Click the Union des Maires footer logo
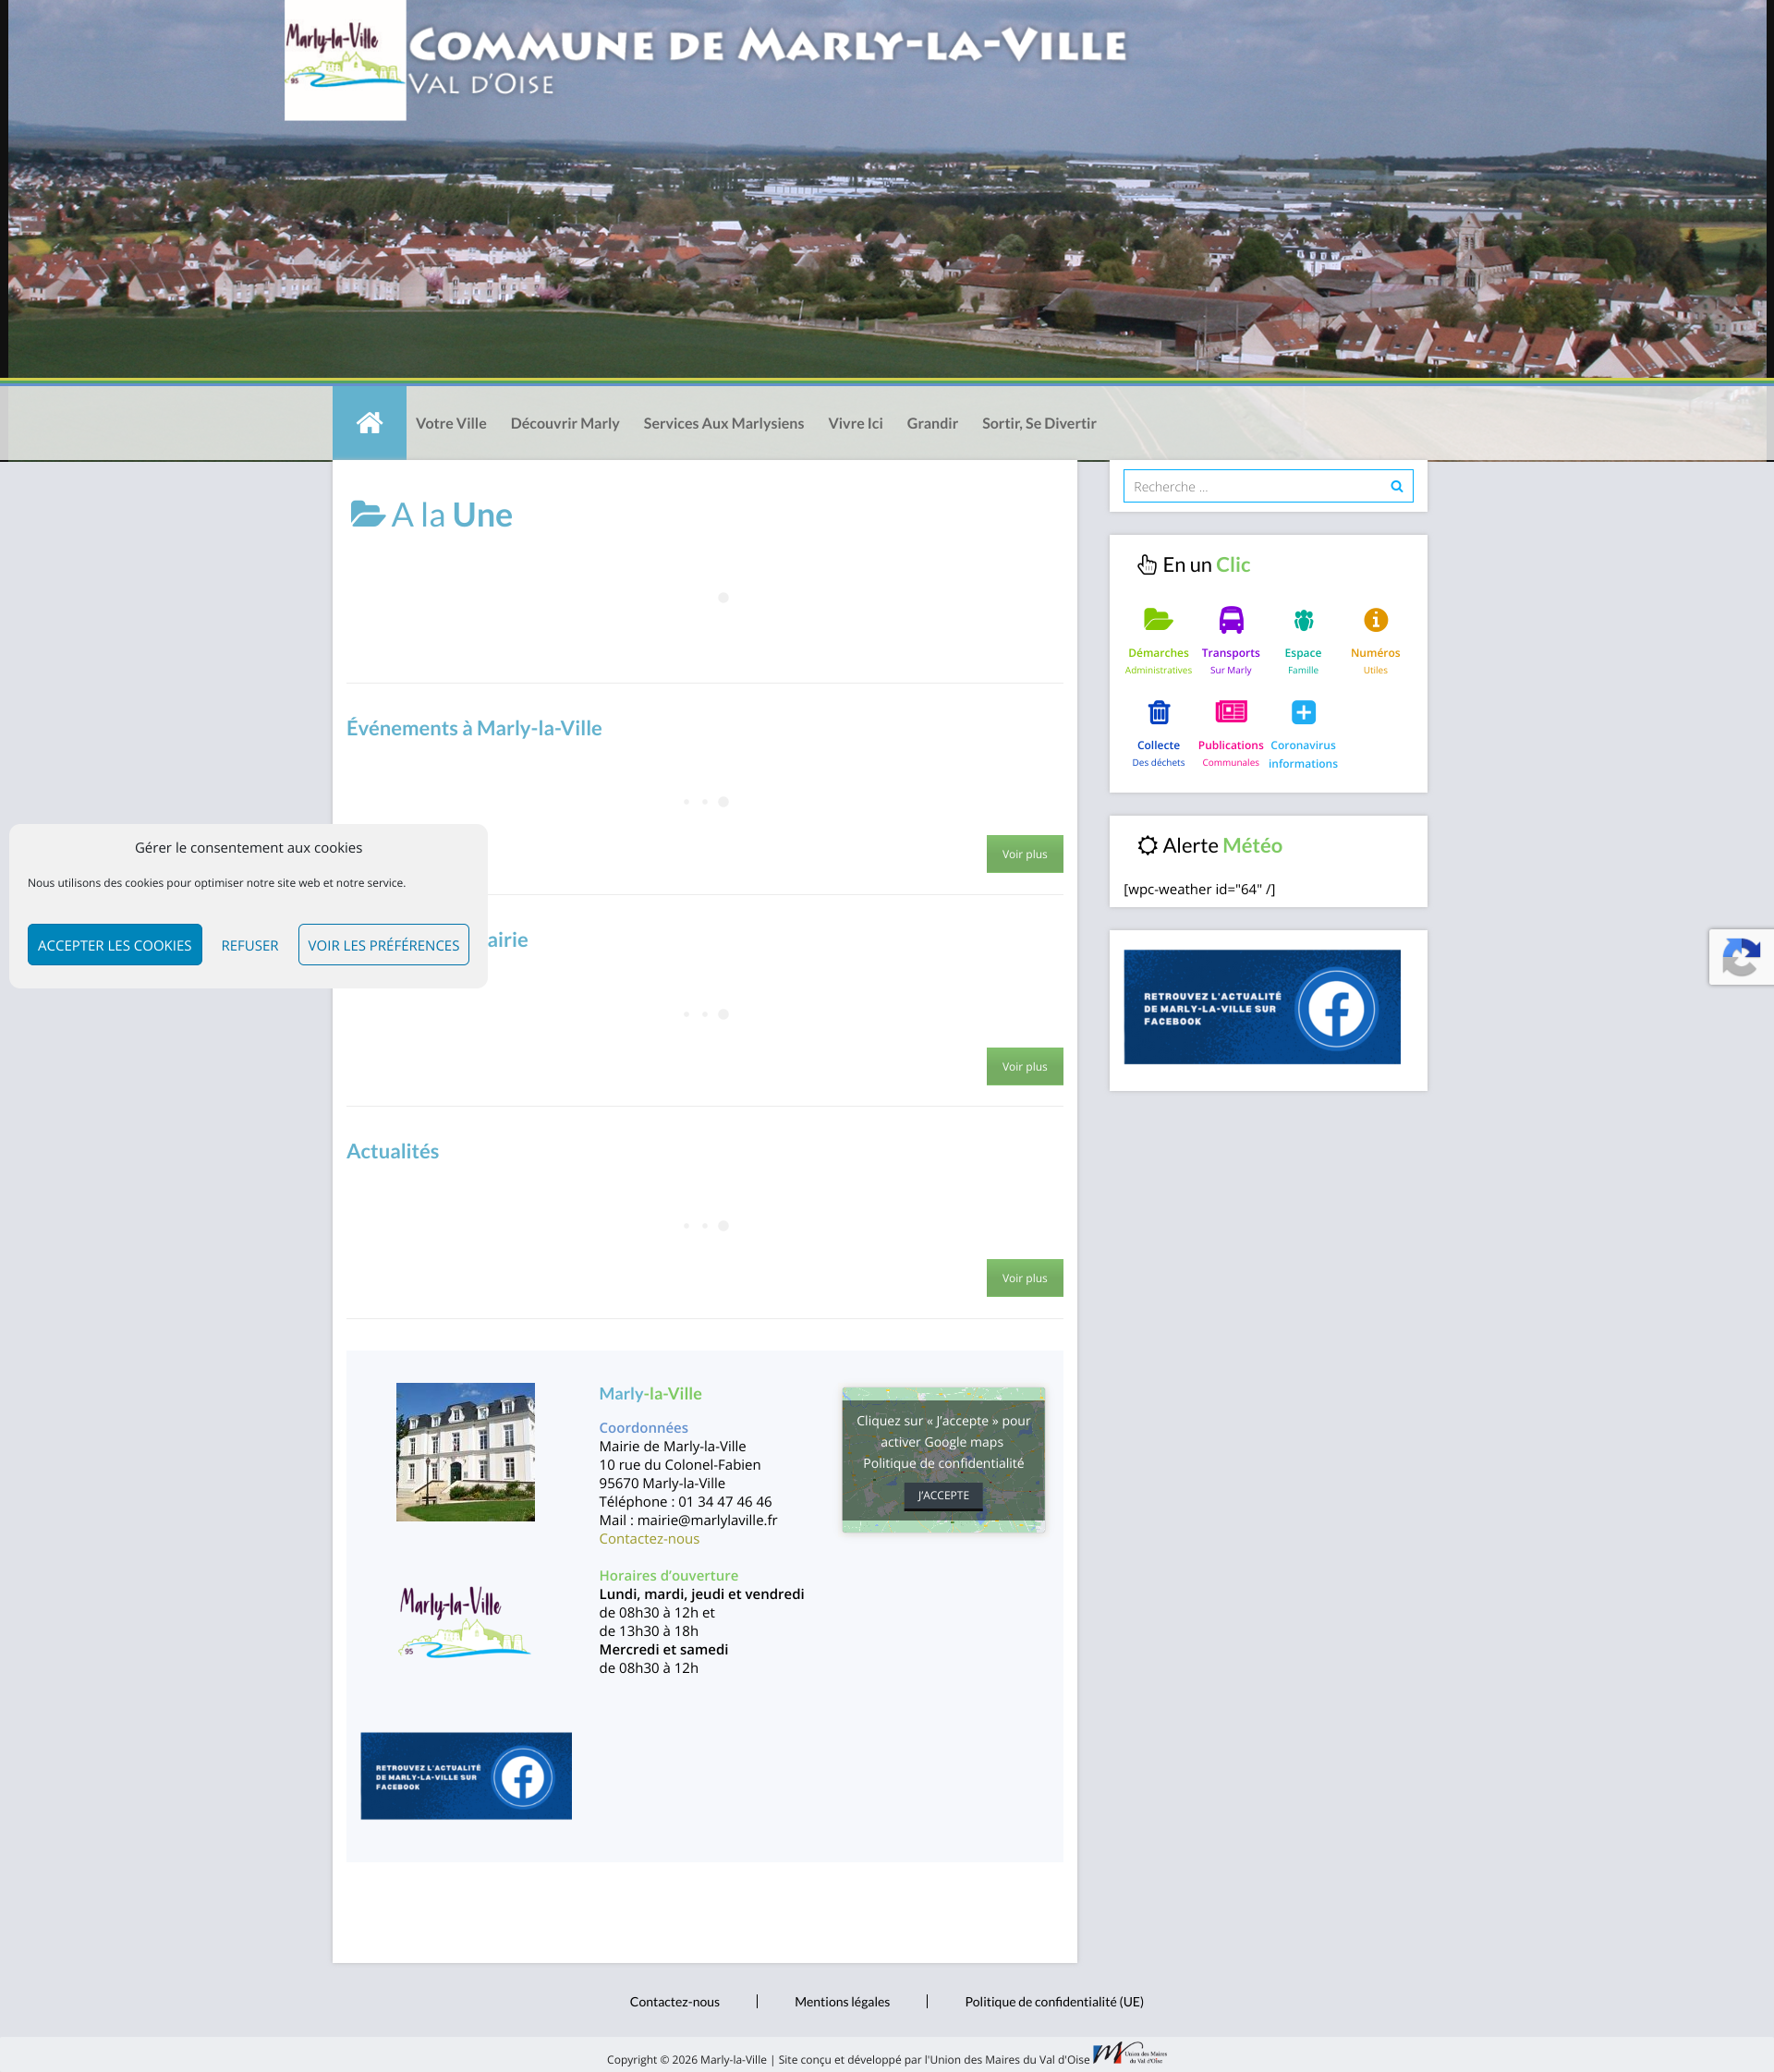Image resolution: width=1774 pixels, height=2072 pixels. pyautogui.click(x=1130, y=2053)
